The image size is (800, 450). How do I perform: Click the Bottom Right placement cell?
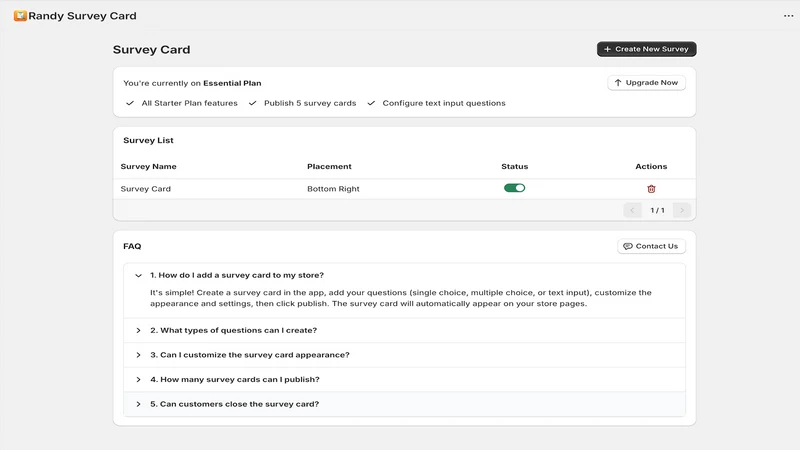[x=333, y=189]
